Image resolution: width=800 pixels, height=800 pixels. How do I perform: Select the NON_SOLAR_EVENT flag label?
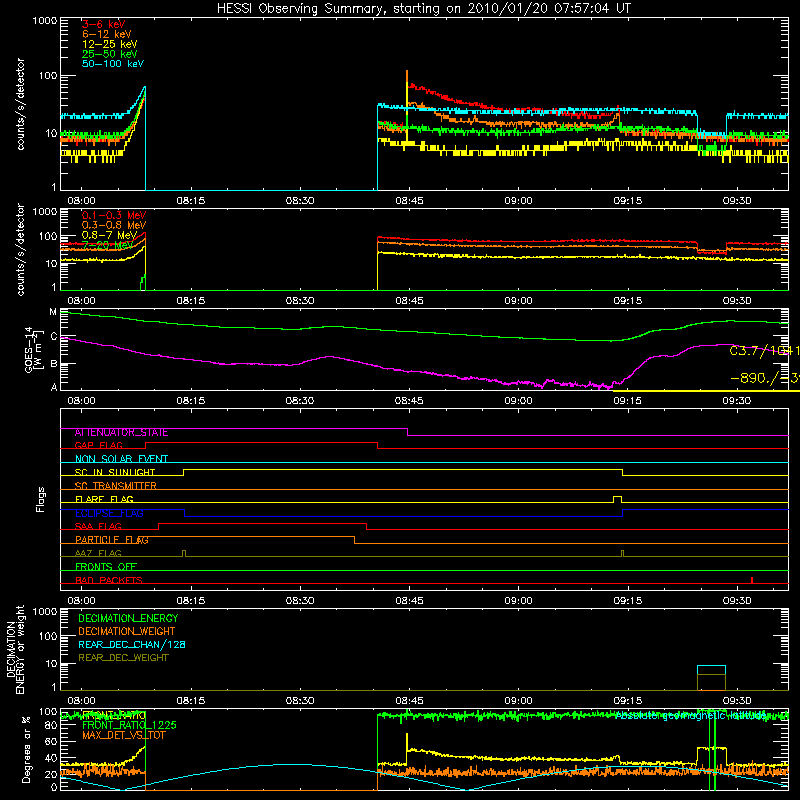point(121,459)
